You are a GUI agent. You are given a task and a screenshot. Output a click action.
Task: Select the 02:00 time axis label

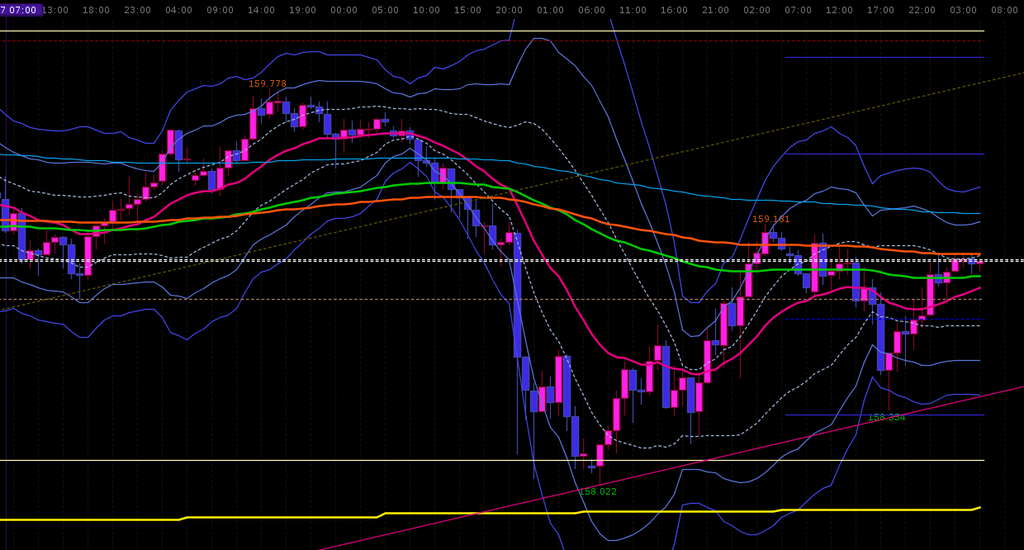(x=757, y=10)
